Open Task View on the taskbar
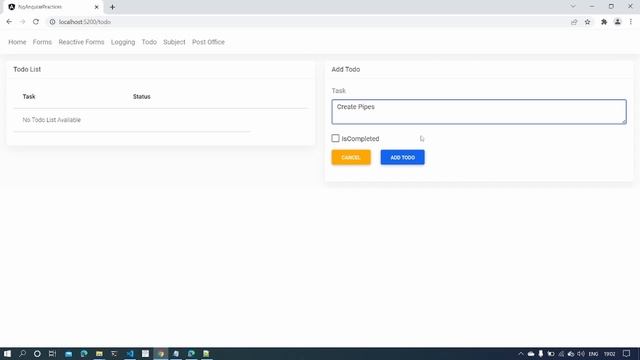 (x=52, y=353)
